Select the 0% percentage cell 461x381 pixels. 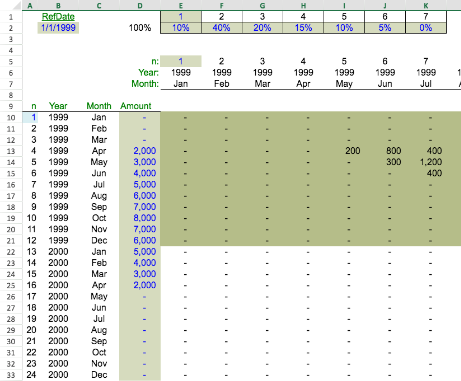click(x=426, y=28)
